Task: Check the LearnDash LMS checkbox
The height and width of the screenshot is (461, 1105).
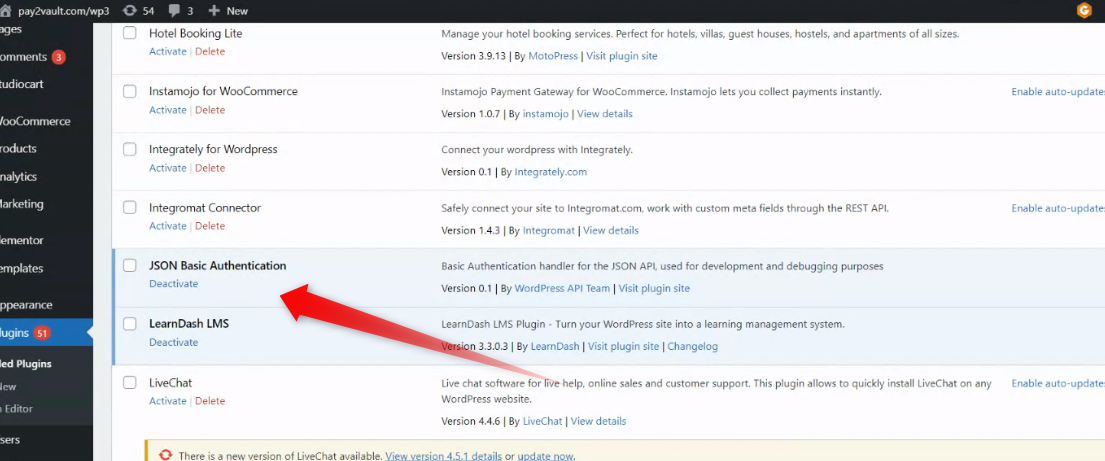Action: [130, 324]
